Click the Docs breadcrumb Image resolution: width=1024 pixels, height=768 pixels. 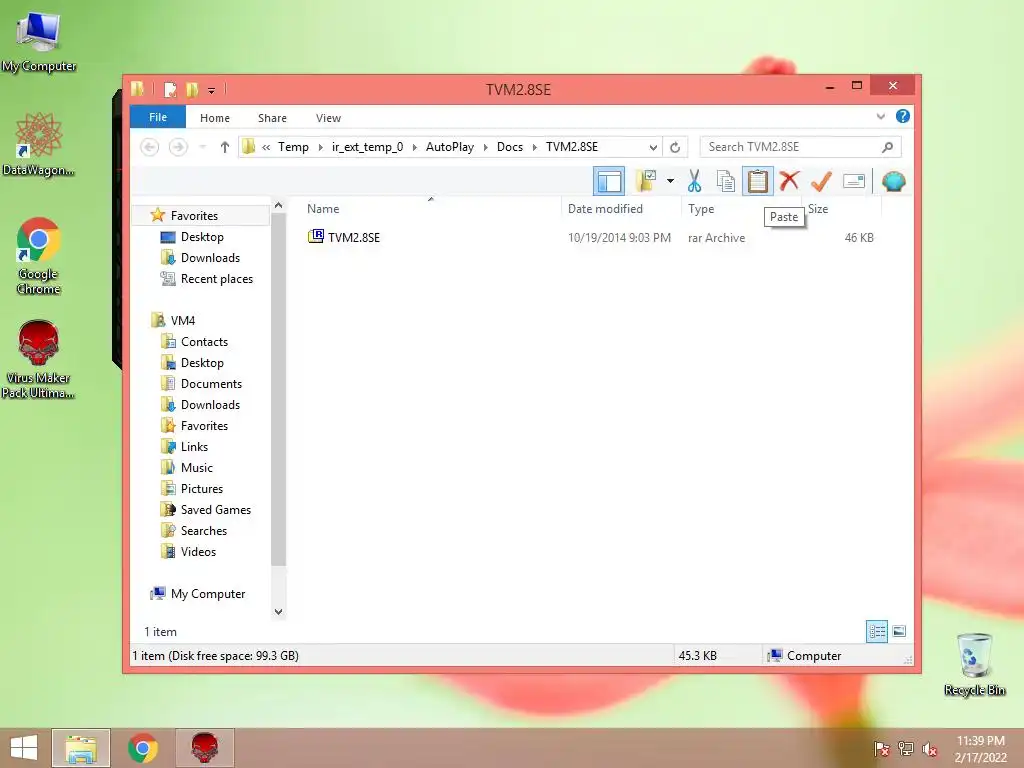510,147
